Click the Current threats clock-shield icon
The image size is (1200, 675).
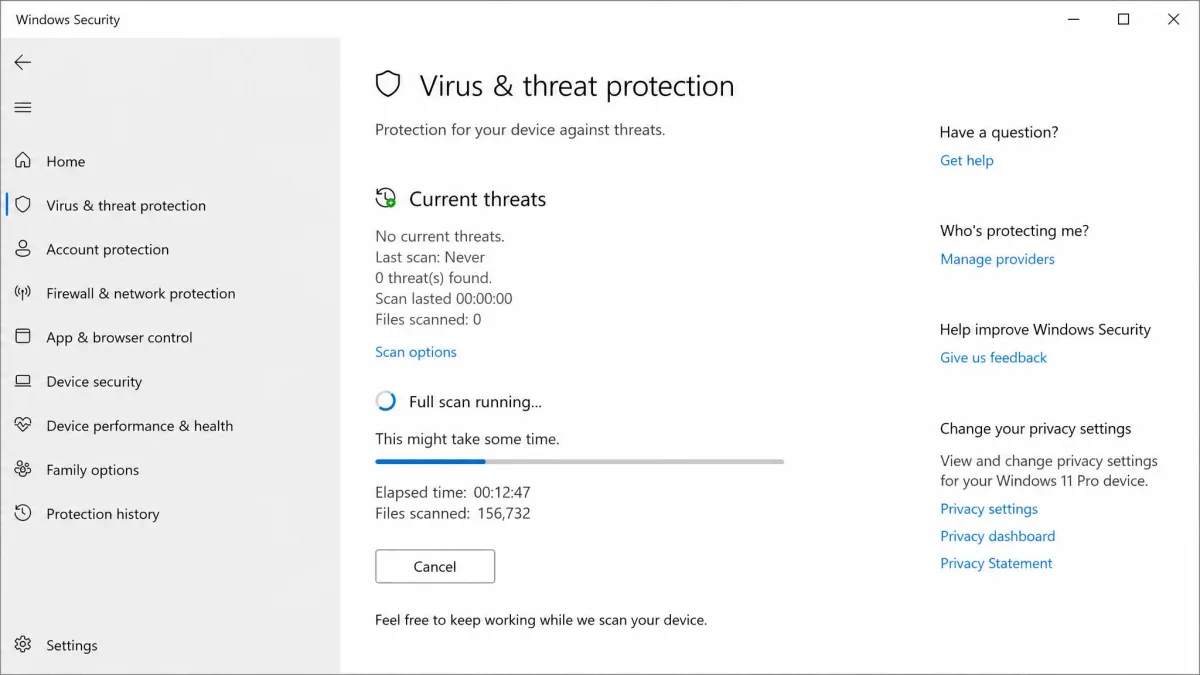(x=386, y=198)
